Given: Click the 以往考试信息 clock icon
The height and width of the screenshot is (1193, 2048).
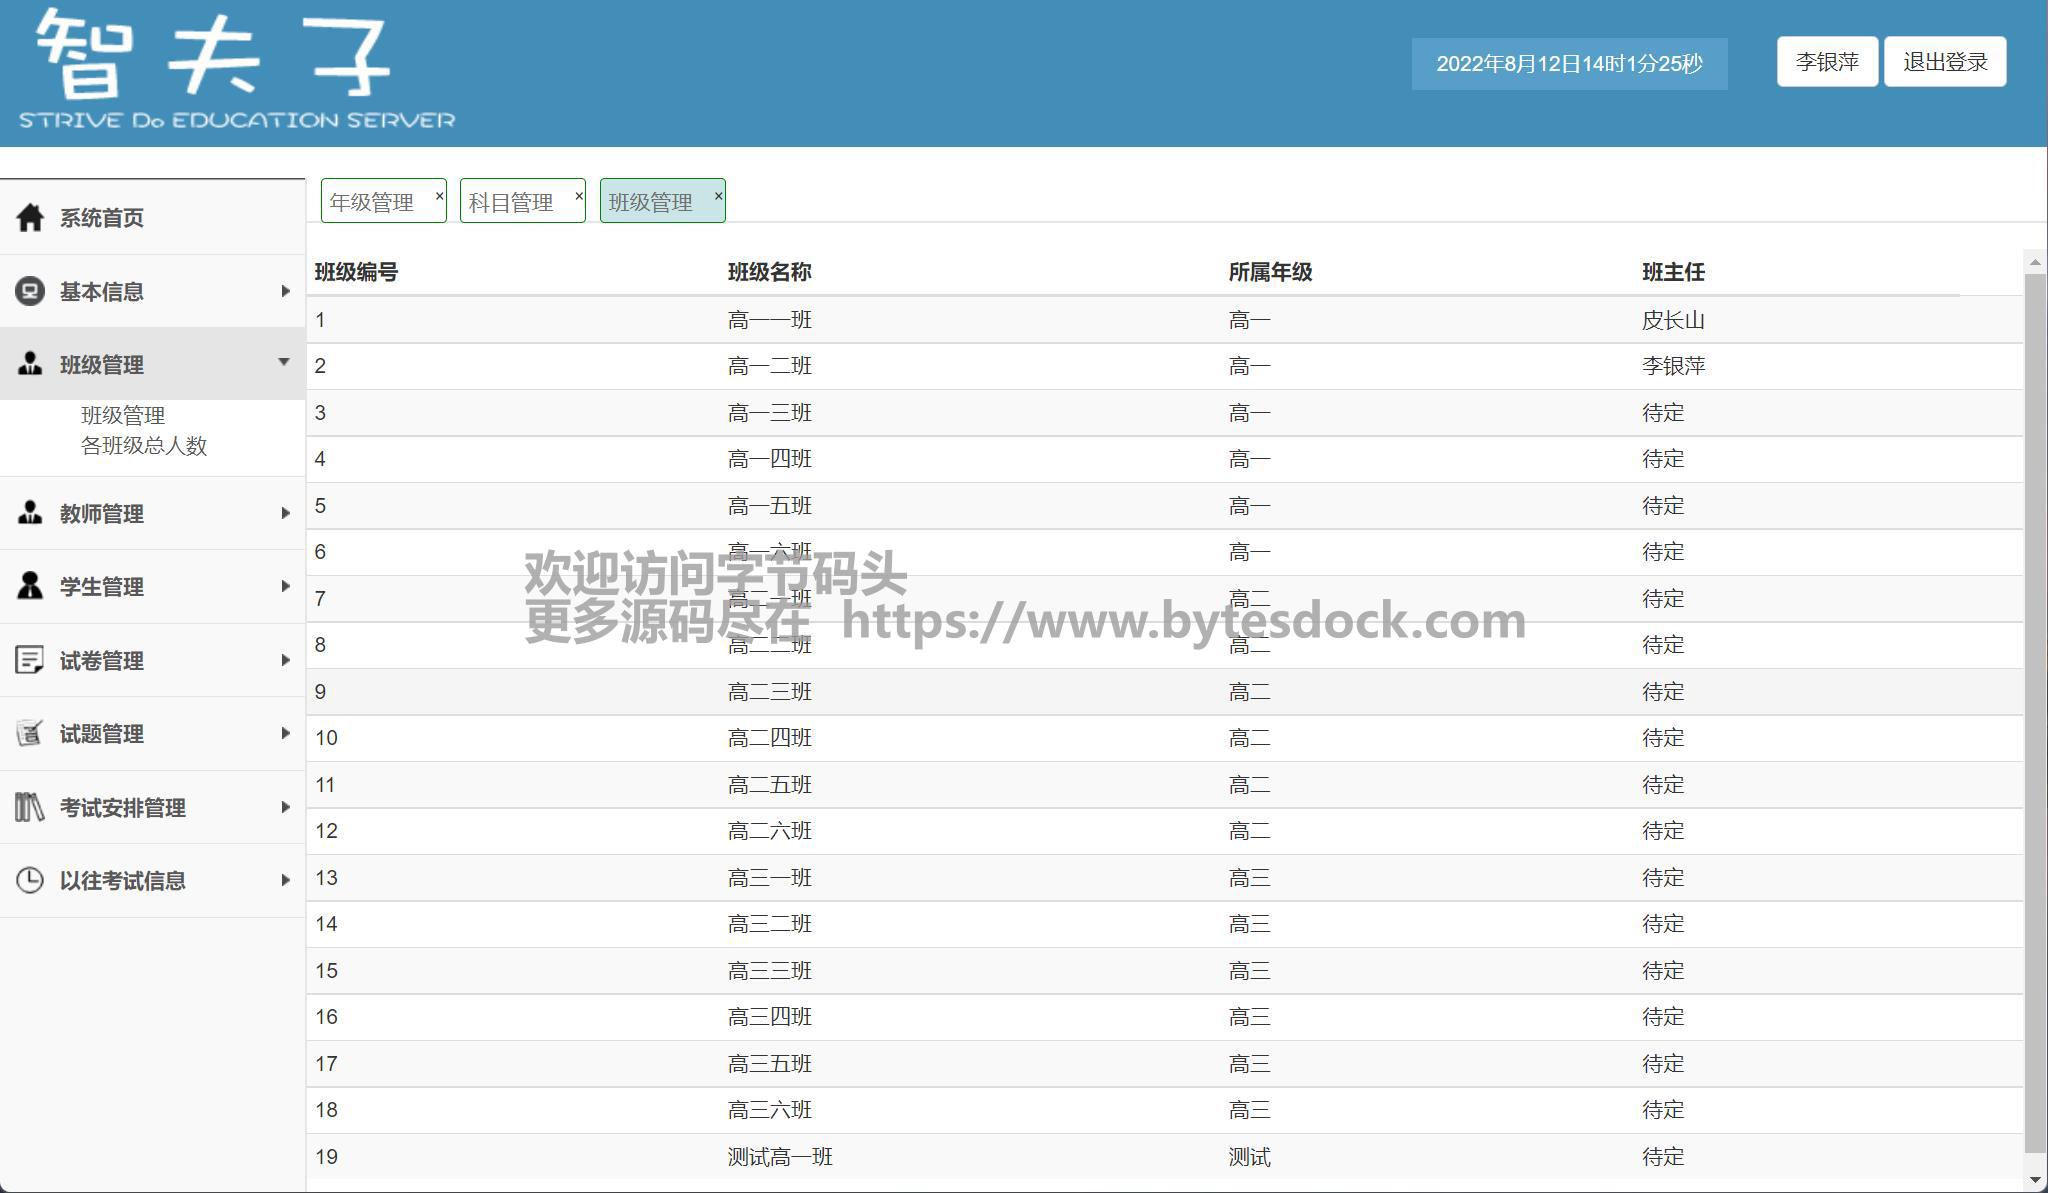Looking at the screenshot, I should coord(30,880).
